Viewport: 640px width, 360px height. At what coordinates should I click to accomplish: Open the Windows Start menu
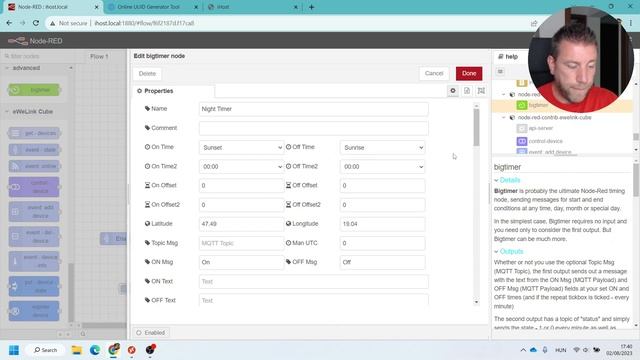[x=14, y=350]
